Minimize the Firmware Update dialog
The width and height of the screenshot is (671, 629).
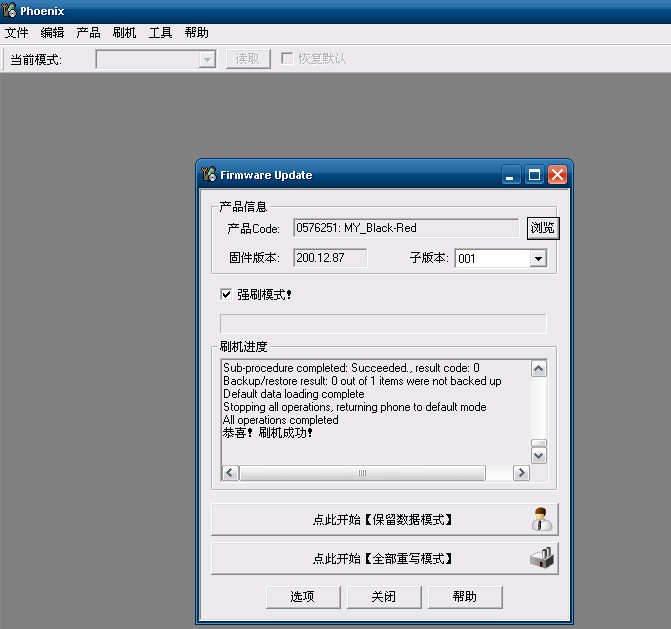pyautogui.click(x=511, y=175)
